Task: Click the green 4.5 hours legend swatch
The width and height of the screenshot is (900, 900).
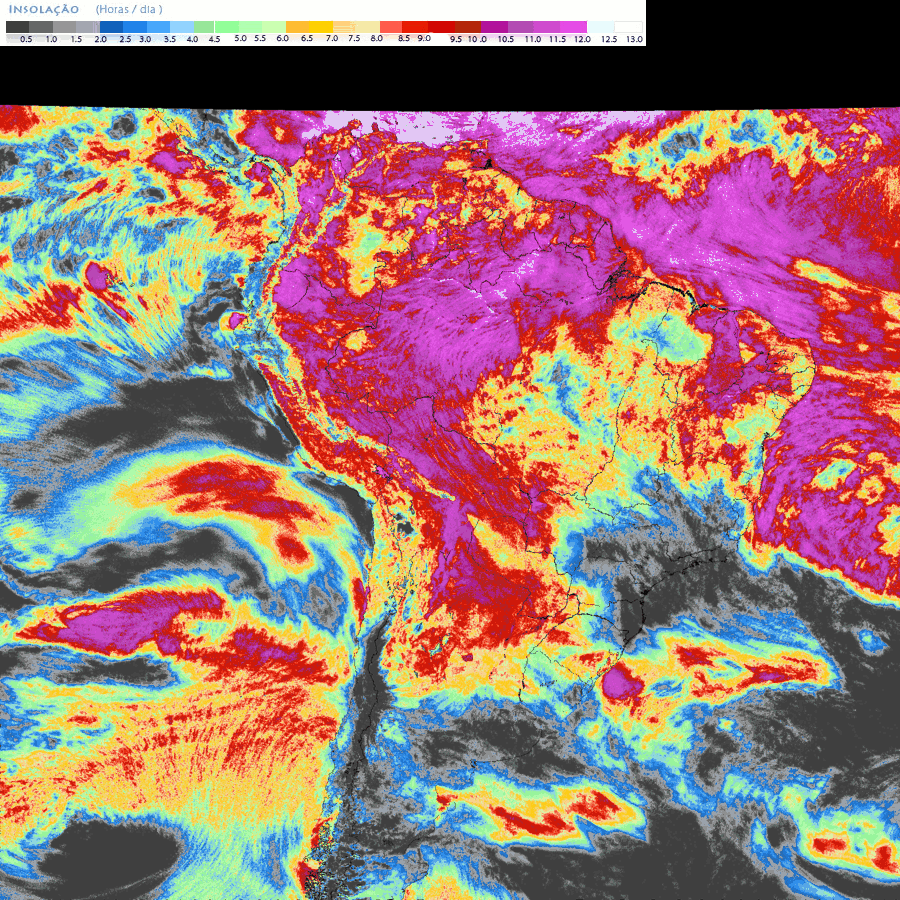Action: pos(204,27)
